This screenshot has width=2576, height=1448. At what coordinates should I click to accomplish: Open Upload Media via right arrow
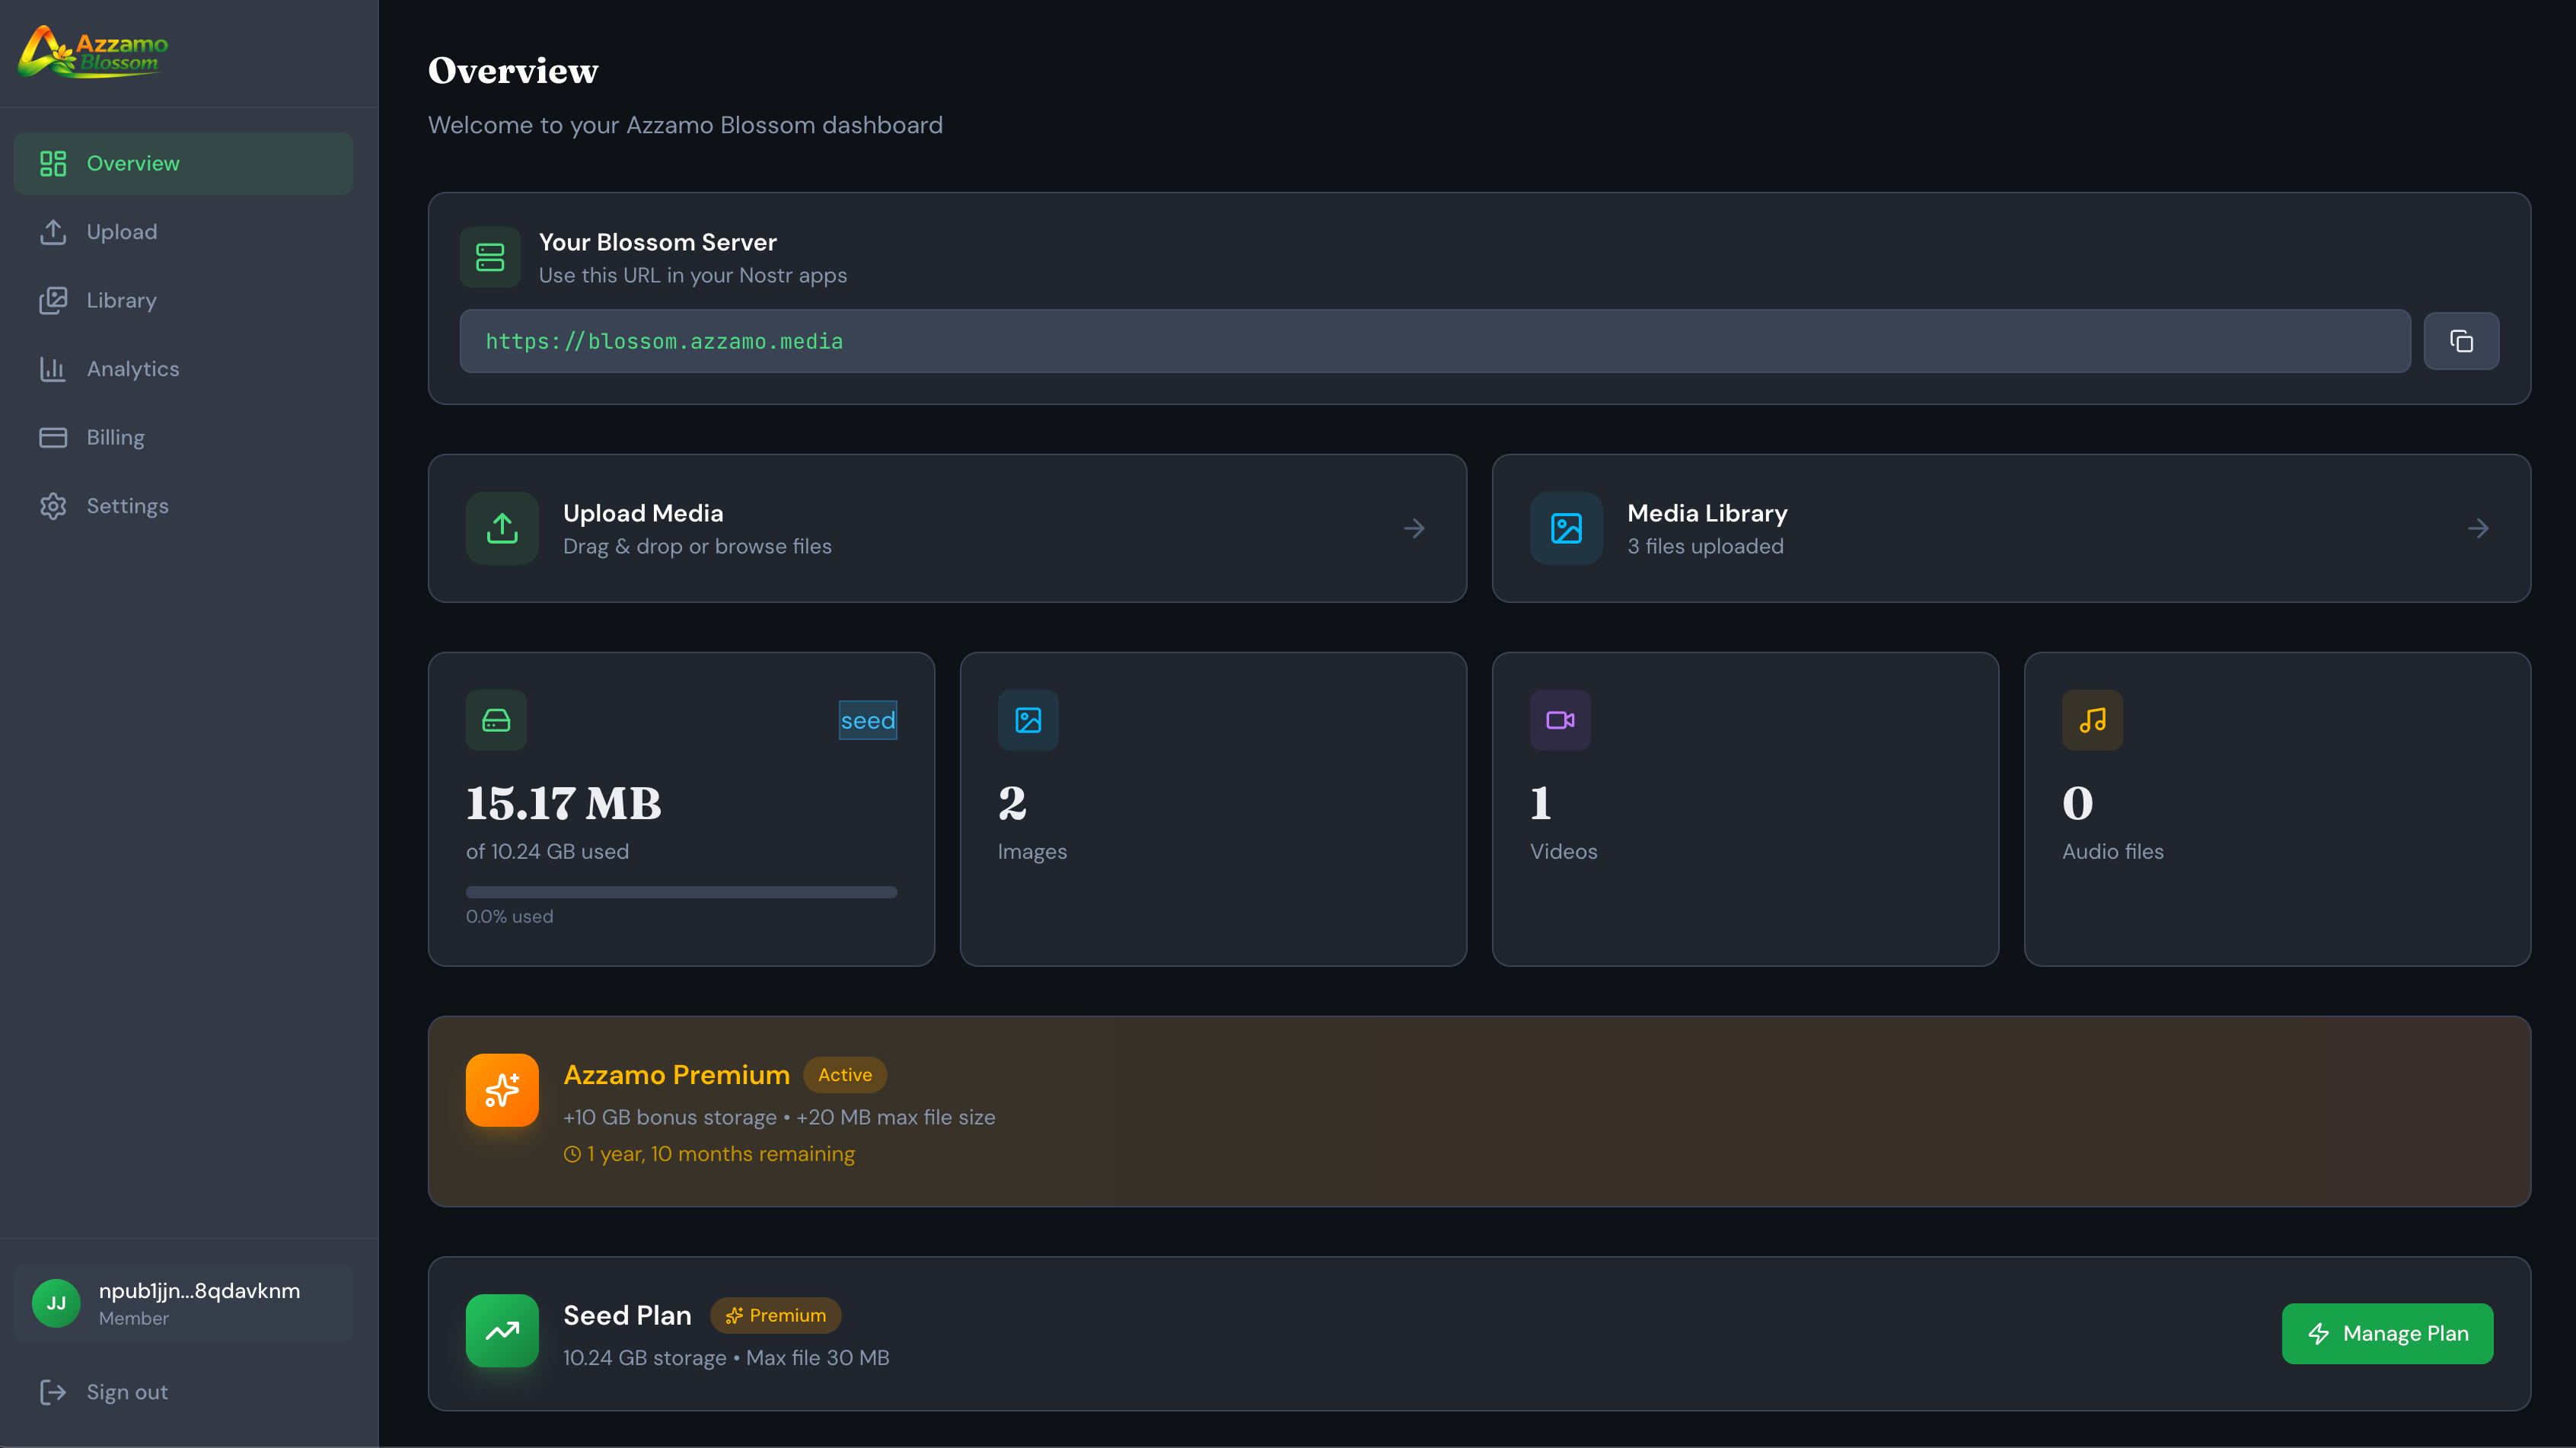point(1413,528)
